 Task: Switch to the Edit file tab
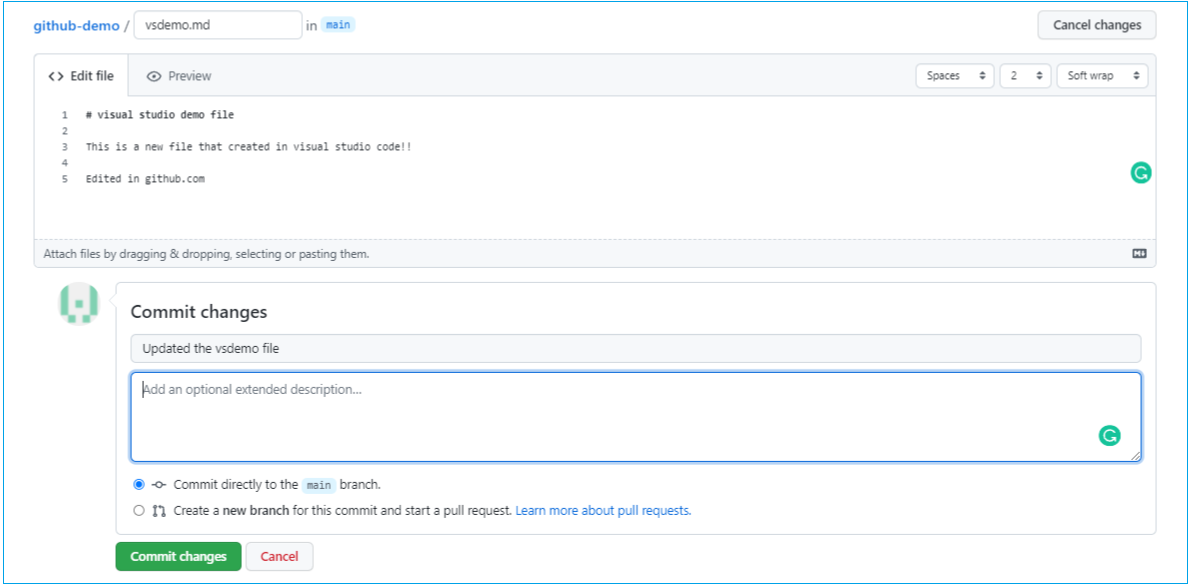pyautogui.click(x=81, y=76)
